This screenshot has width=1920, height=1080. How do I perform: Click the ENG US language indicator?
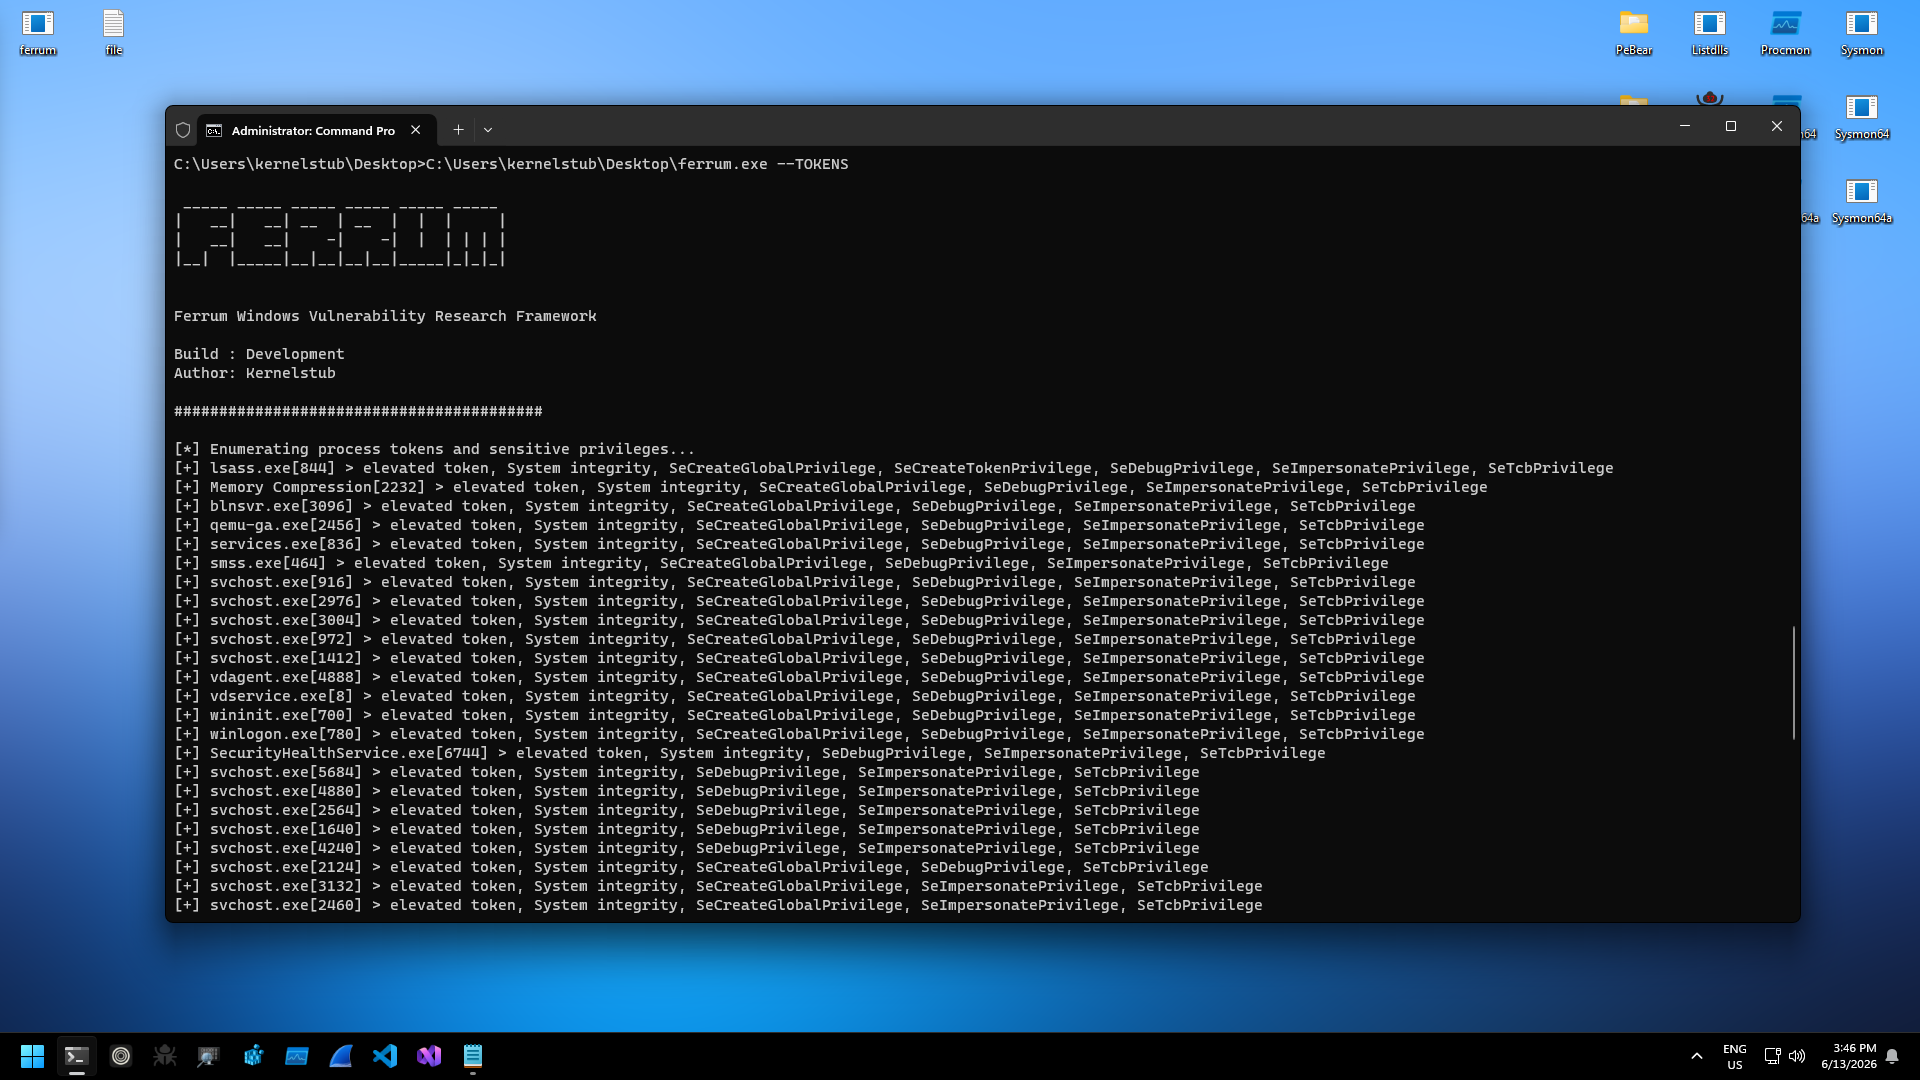coord(1735,1056)
